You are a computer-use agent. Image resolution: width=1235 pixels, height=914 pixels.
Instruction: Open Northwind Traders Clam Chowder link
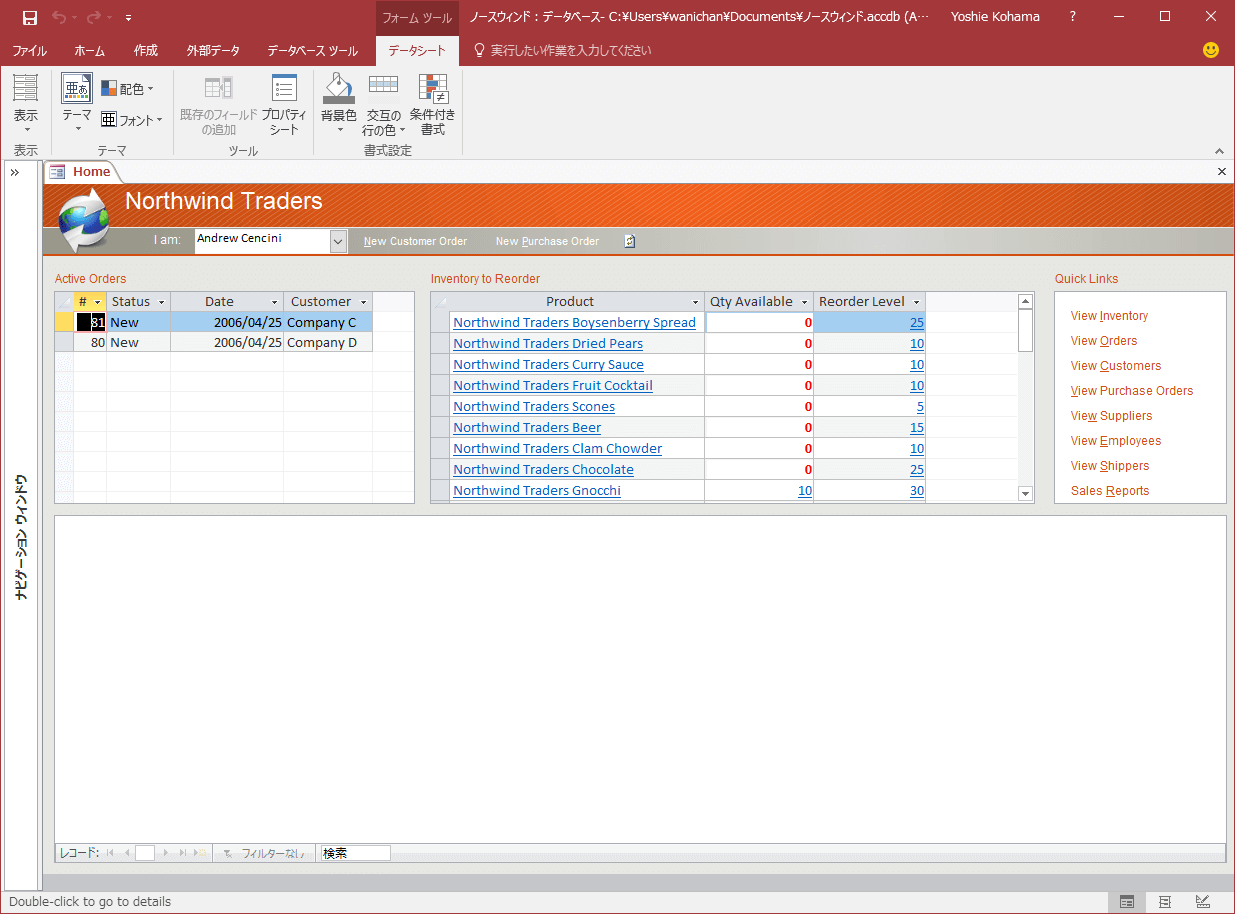[557, 448]
